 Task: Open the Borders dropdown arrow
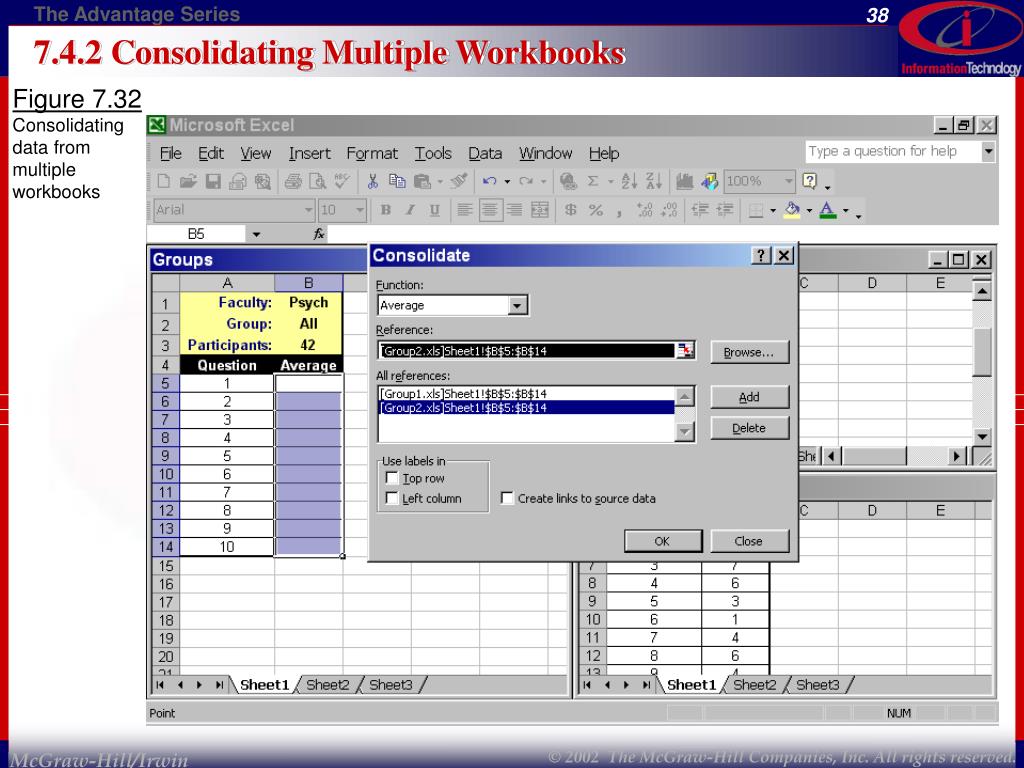[773, 210]
